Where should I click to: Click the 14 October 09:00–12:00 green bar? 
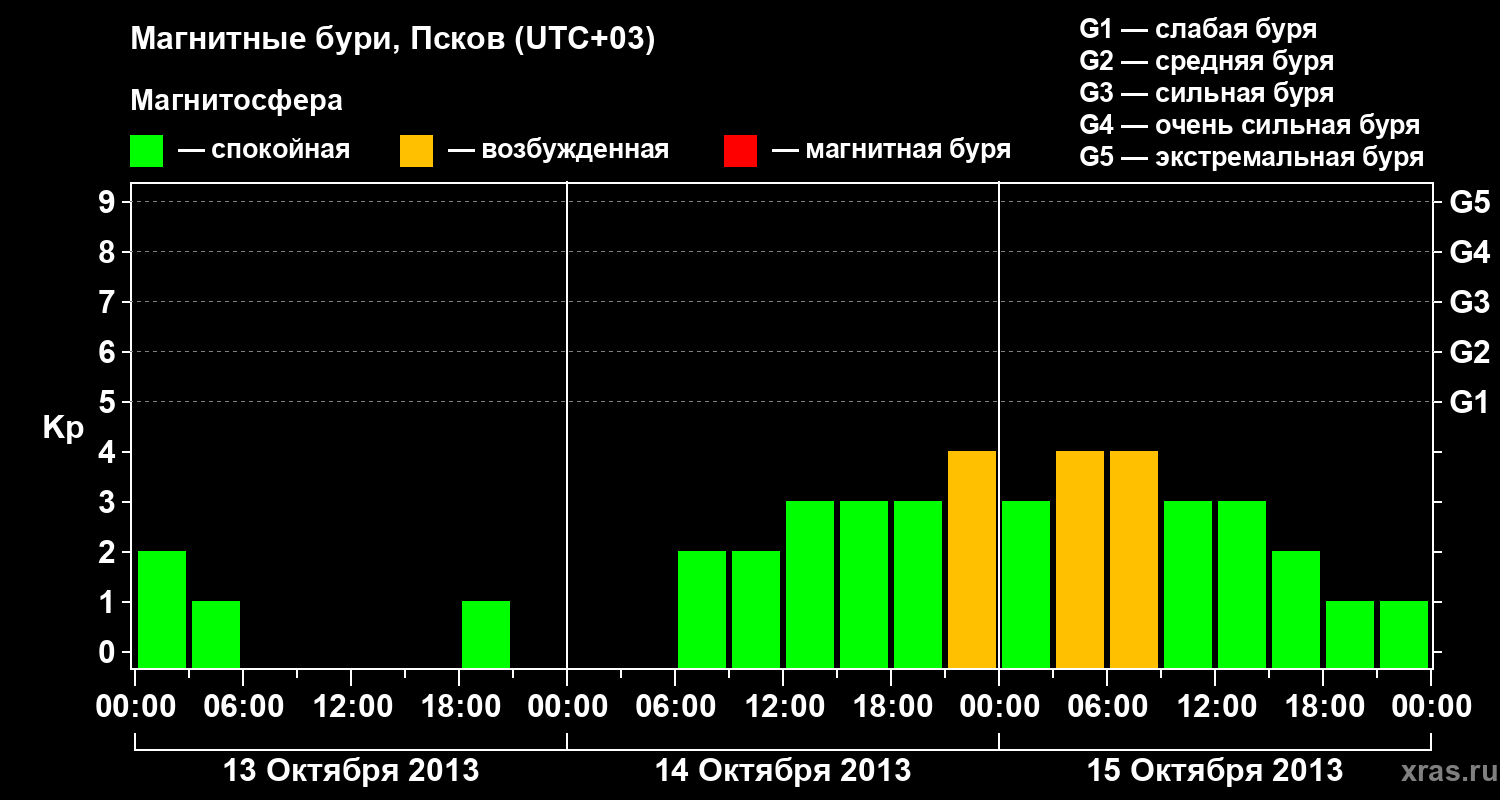[756, 609]
